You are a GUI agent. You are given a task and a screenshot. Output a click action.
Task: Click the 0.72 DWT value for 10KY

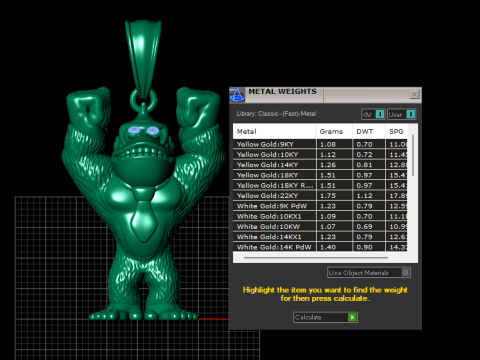point(364,155)
